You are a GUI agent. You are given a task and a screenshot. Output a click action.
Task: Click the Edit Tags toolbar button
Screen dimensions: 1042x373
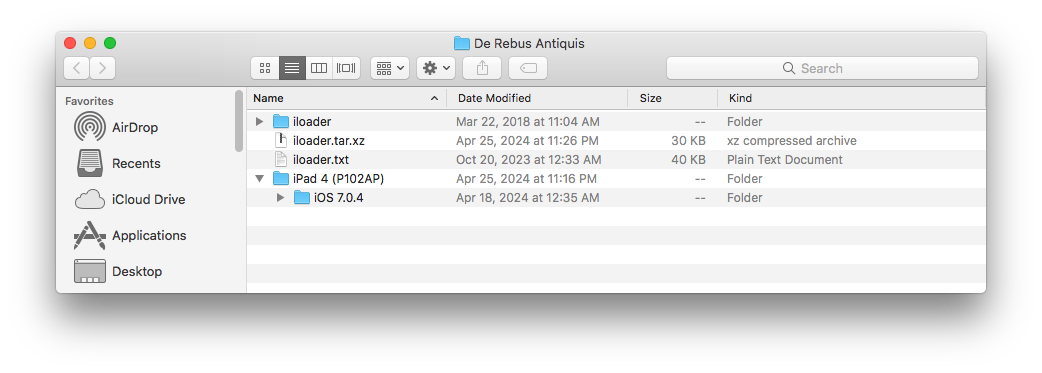(x=528, y=68)
